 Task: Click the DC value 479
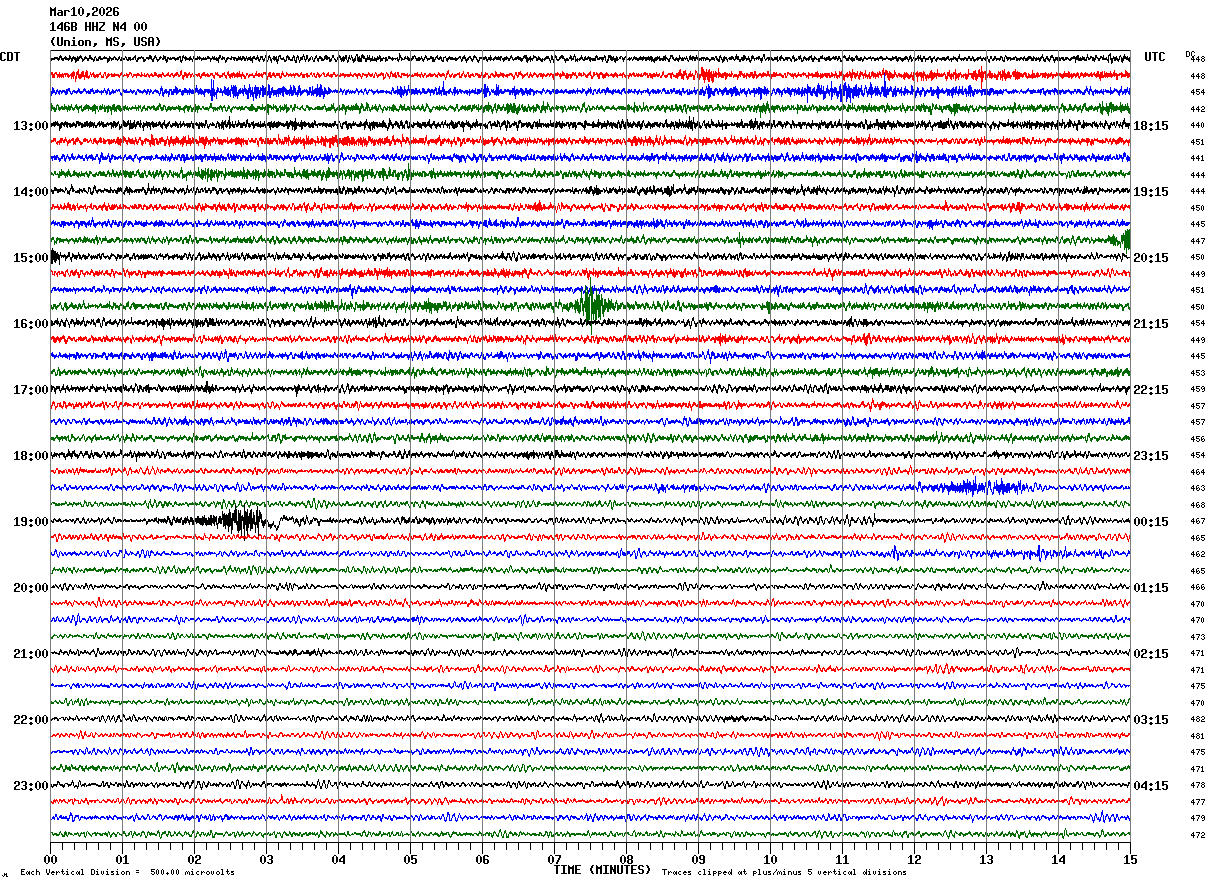point(1197,819)
